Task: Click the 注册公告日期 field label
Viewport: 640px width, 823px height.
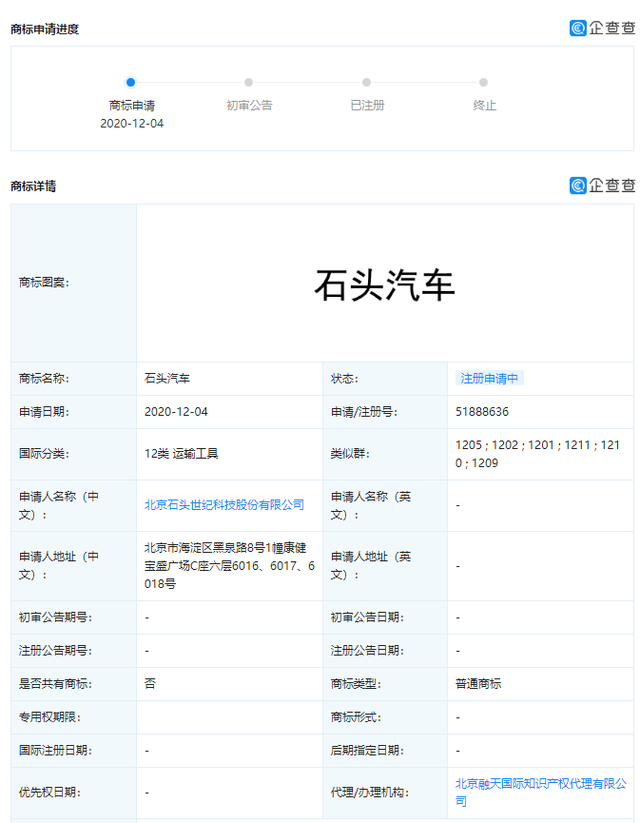Action: point(367,650)
